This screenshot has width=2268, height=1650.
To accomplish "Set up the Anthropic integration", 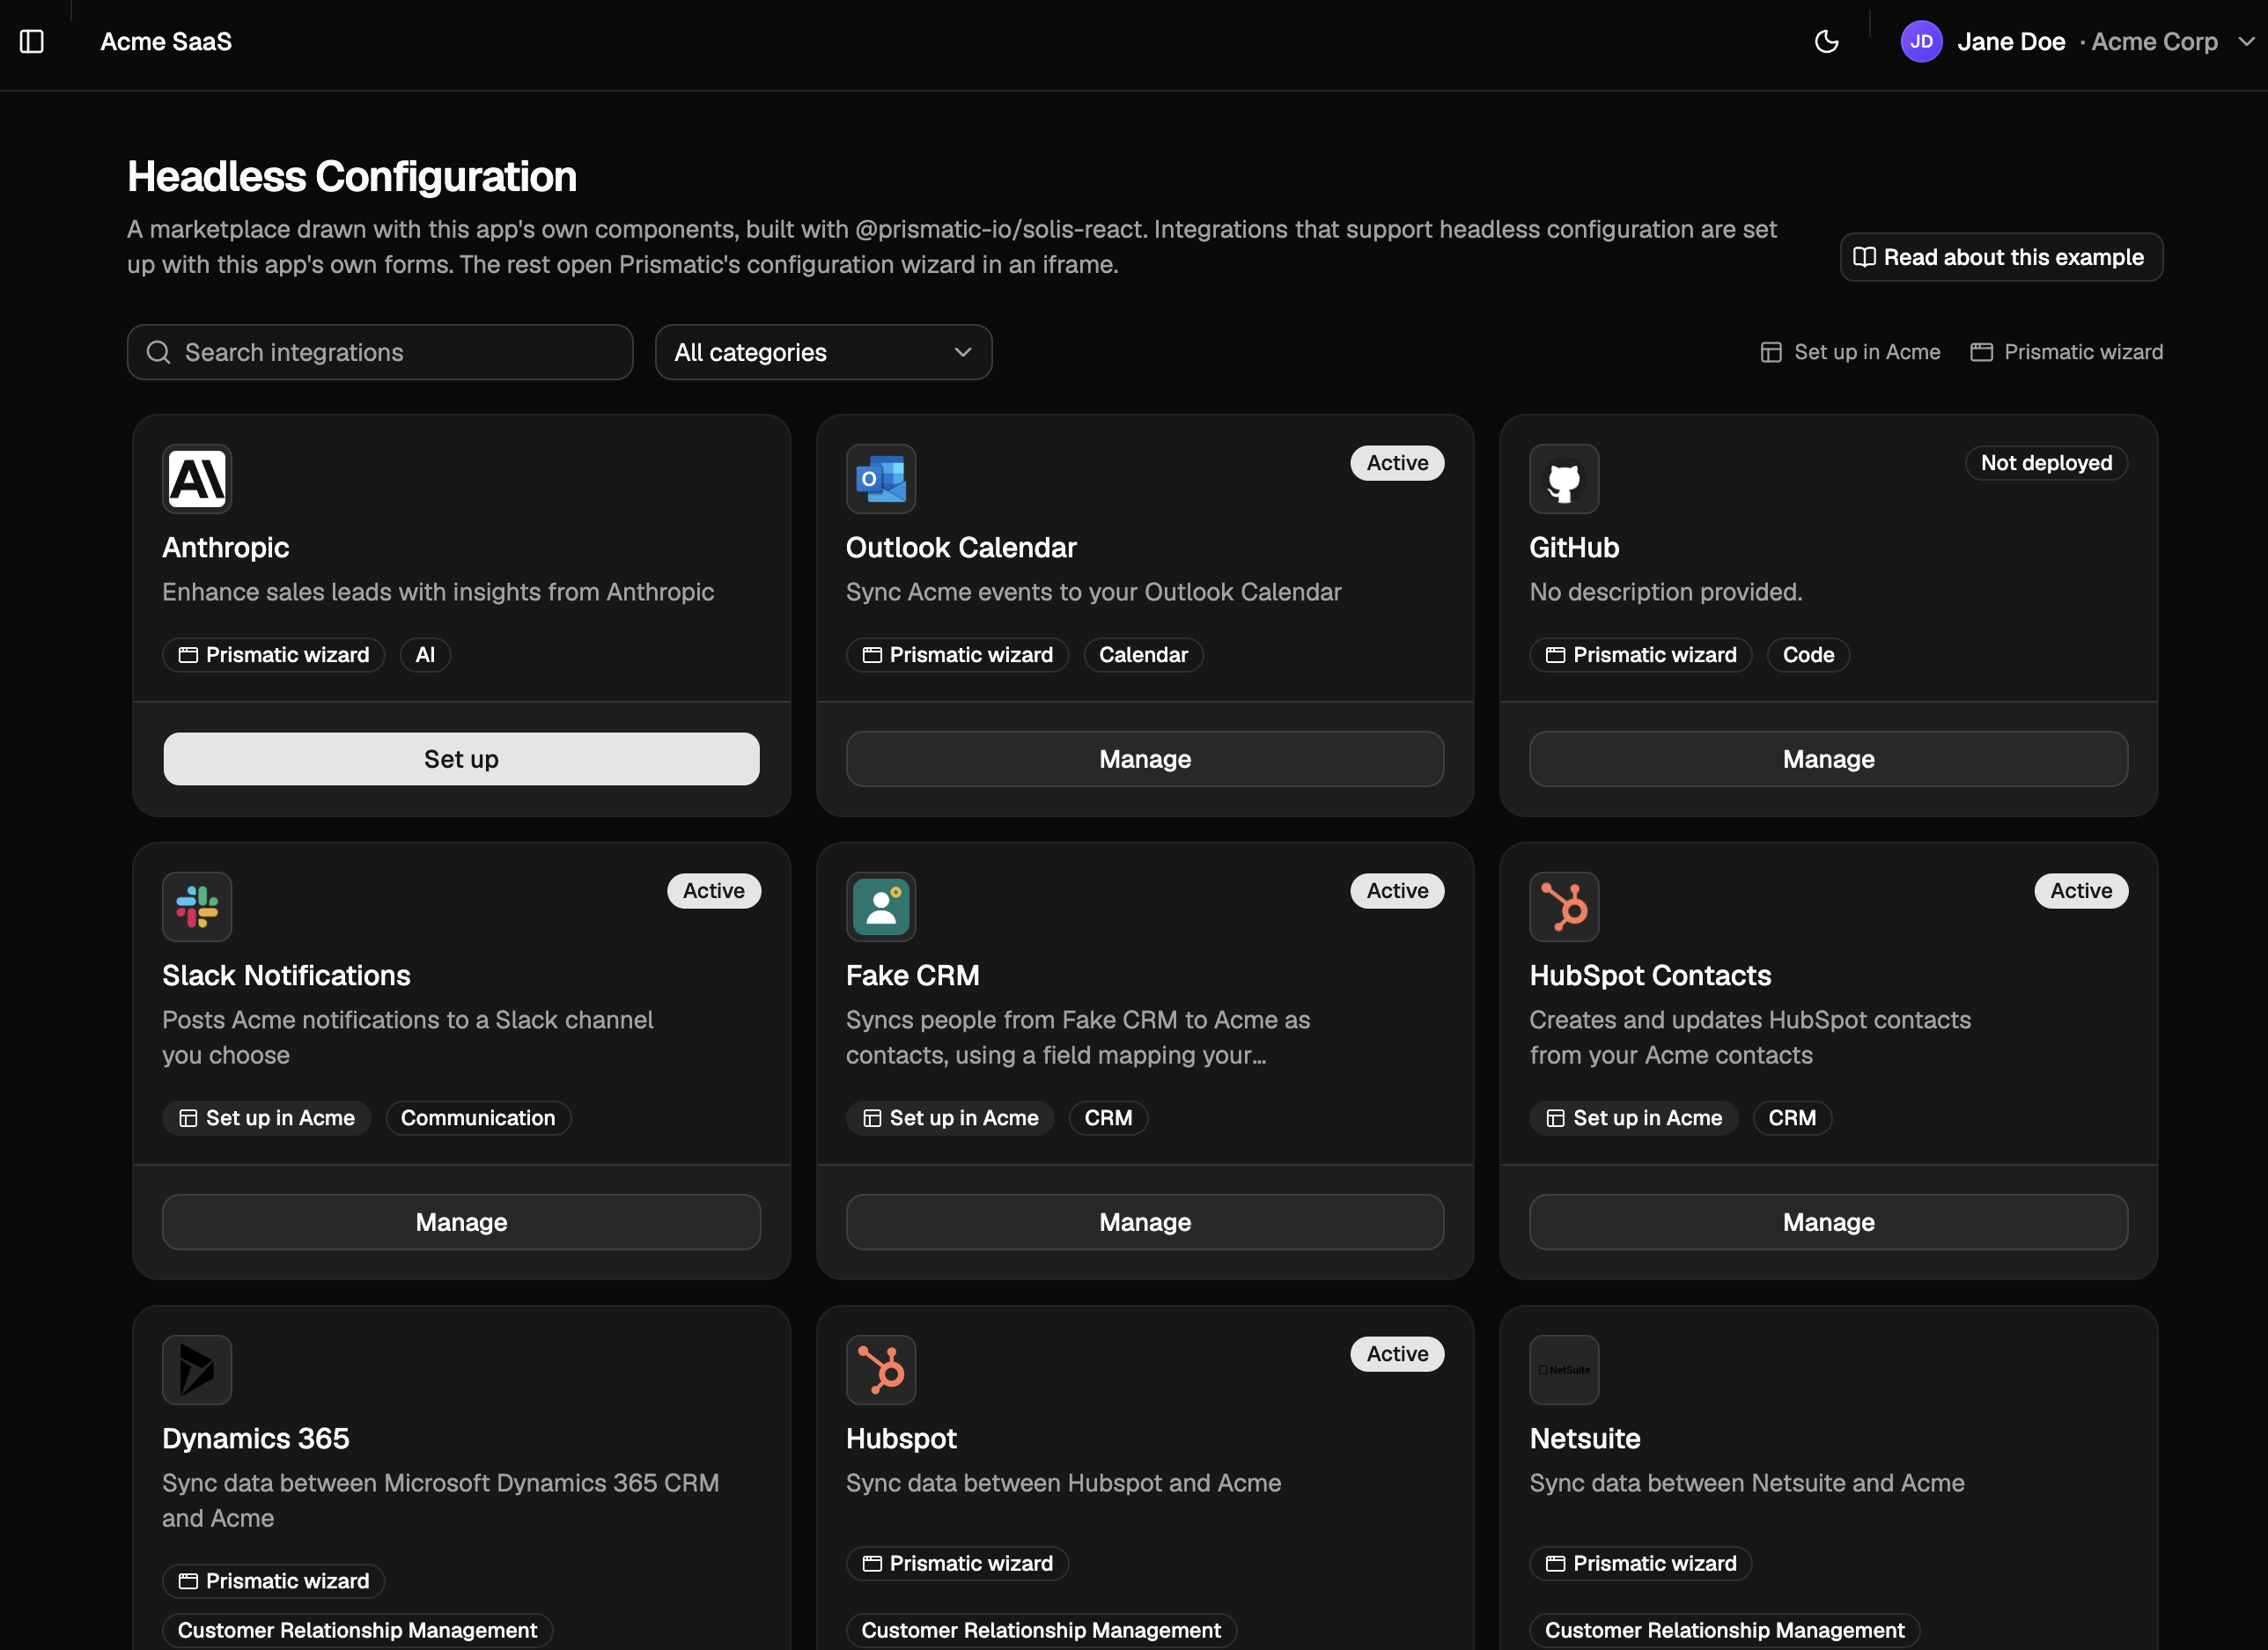I will pos(461,759).
